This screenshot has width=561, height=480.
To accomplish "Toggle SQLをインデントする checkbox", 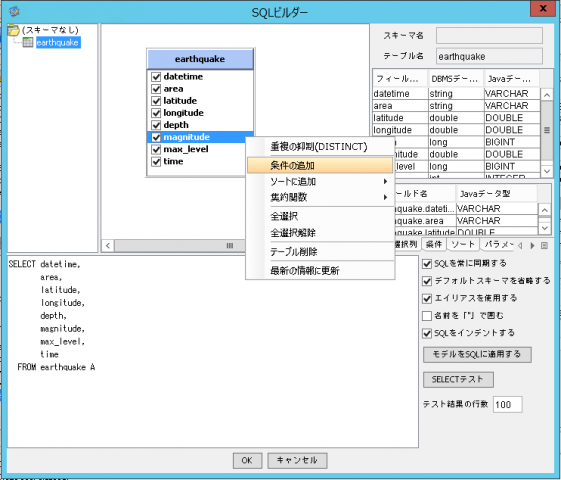I will pyautogui.click(x=427, y=333).
